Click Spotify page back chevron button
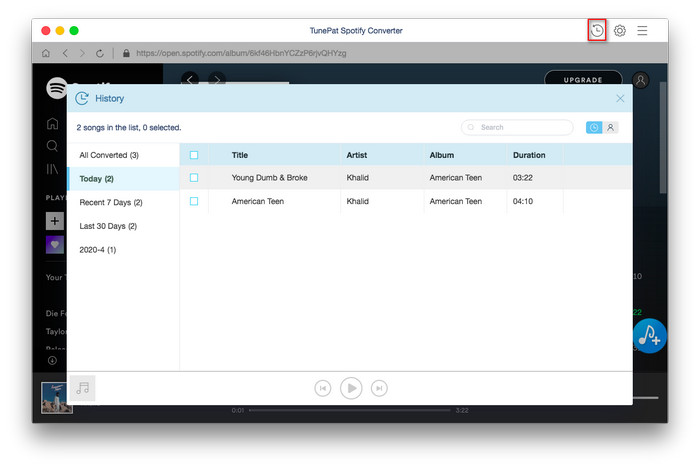700x469 pixels. coord(190,79)
